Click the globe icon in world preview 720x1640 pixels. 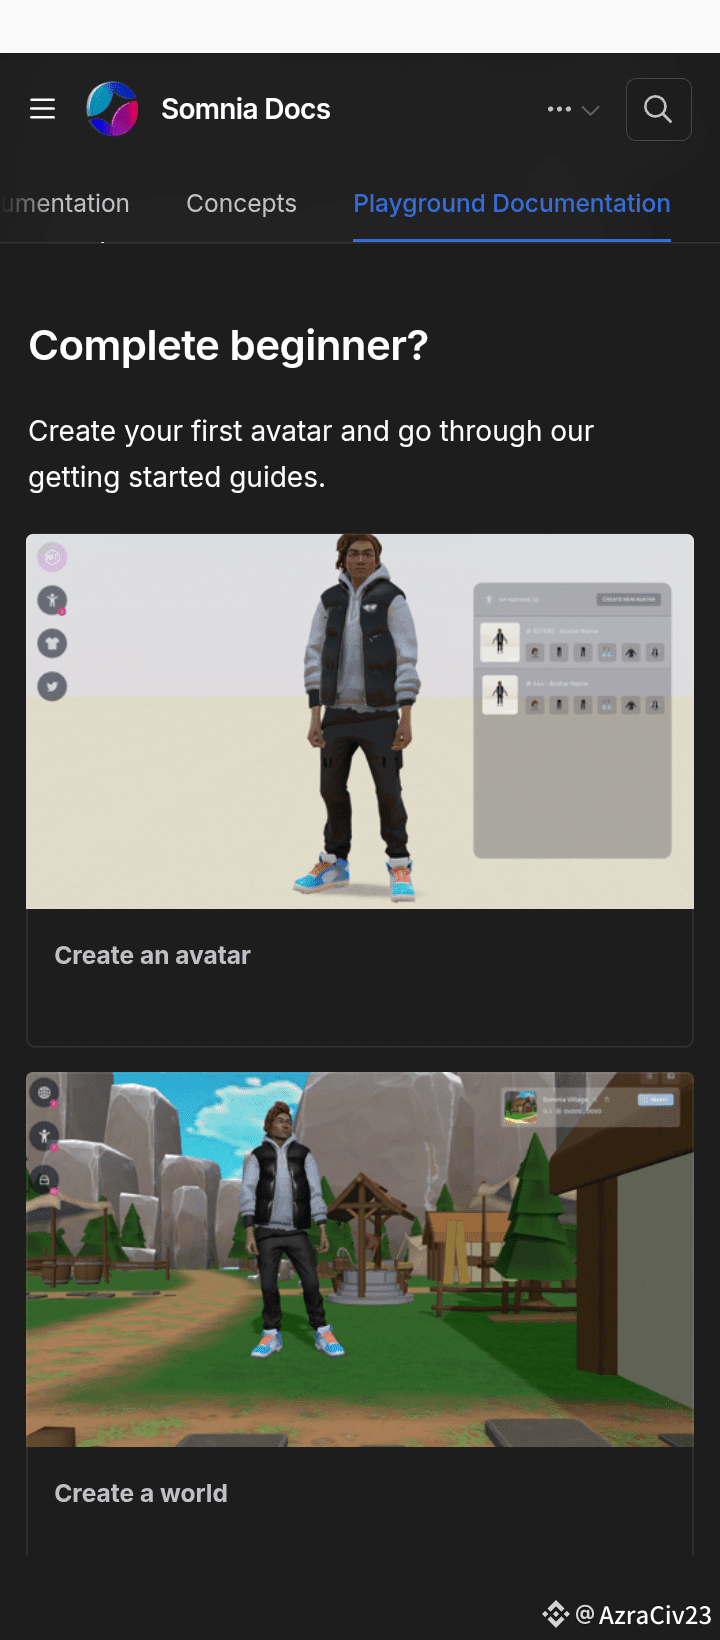pyautogui.click(x=44, y=1093)
